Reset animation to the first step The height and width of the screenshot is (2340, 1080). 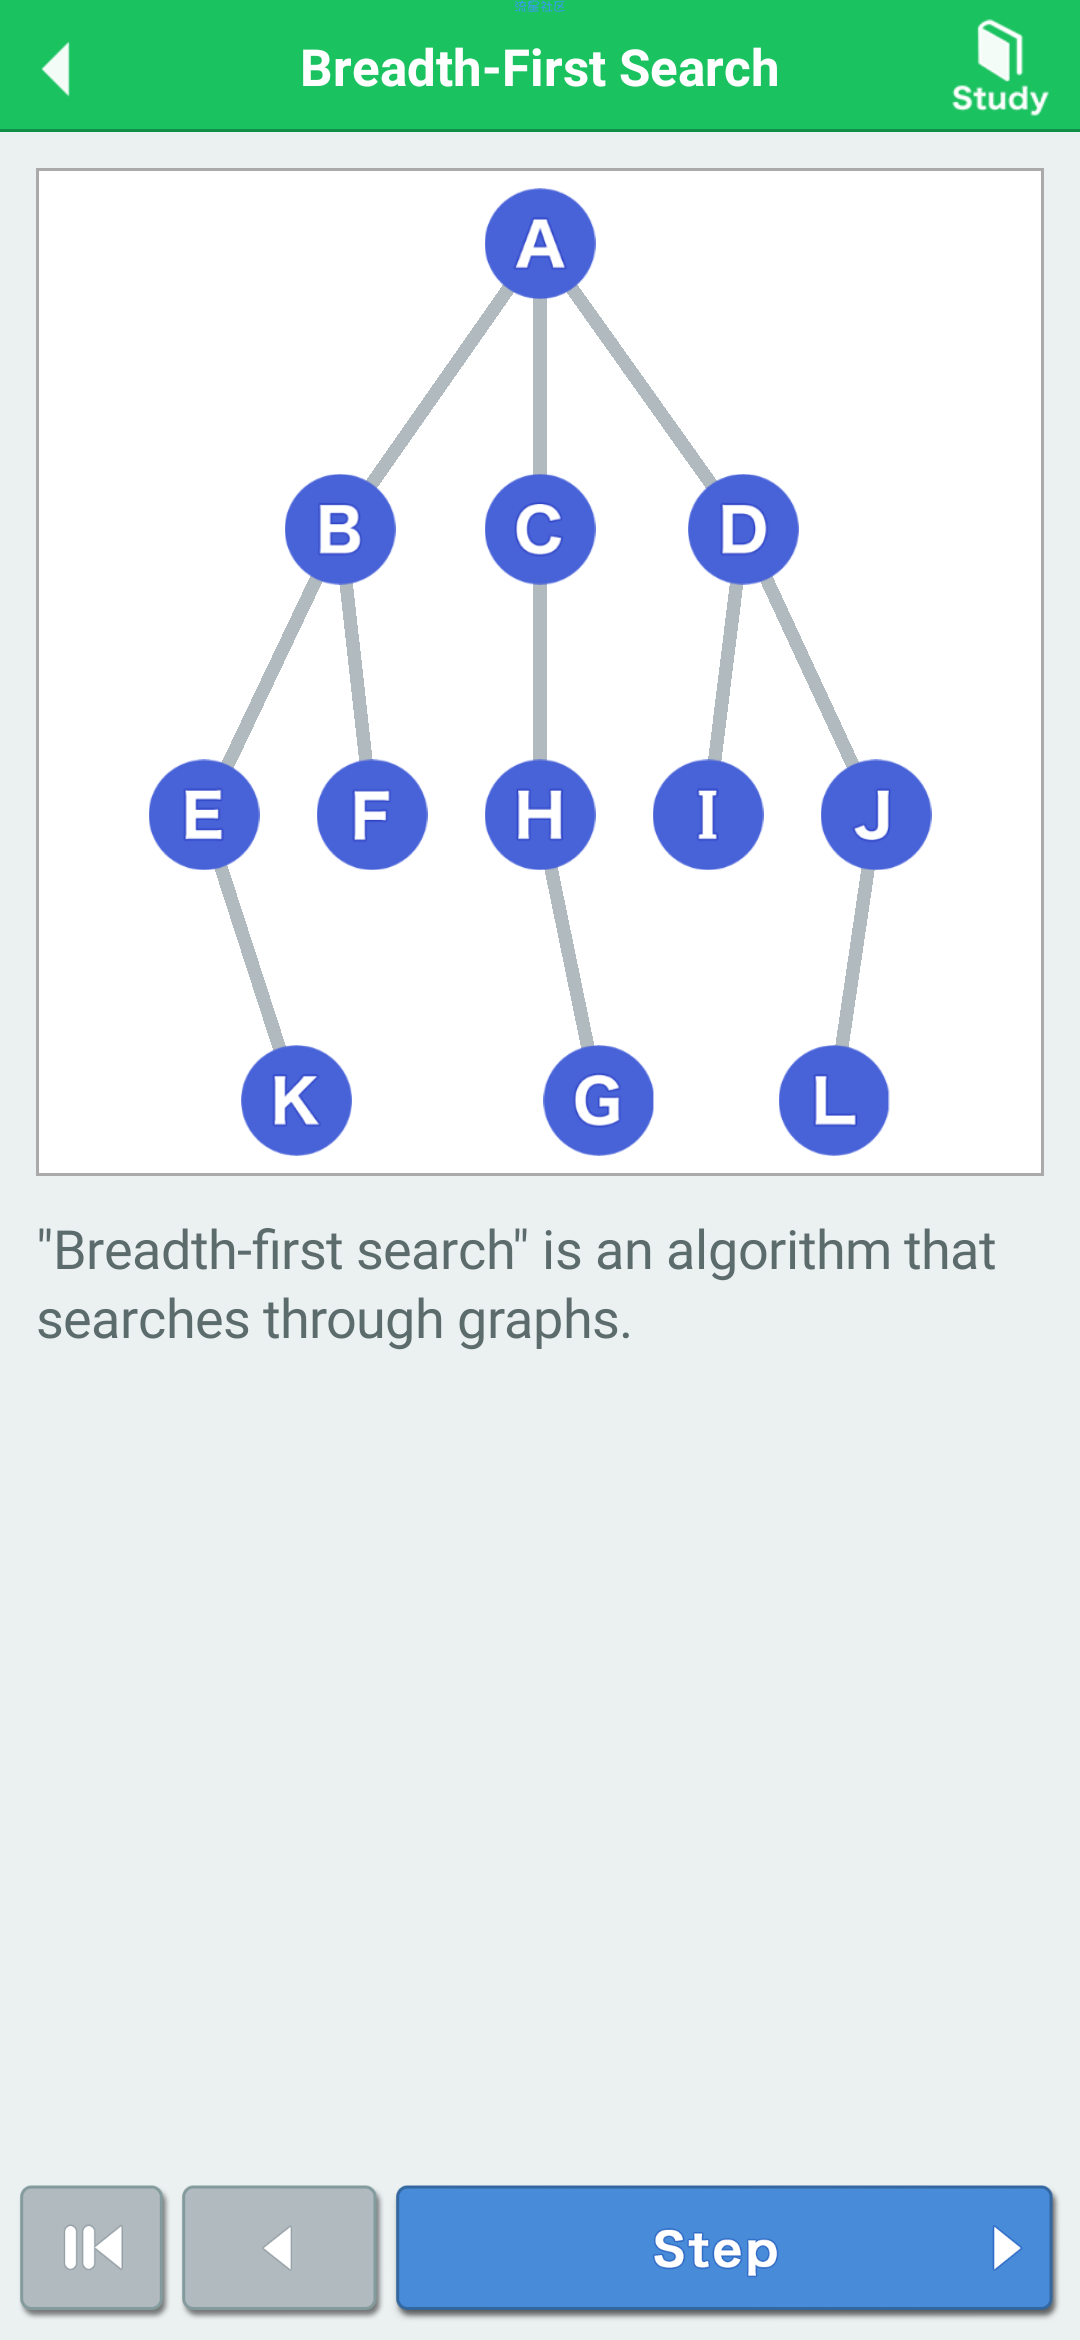[x=92, y=2248]
